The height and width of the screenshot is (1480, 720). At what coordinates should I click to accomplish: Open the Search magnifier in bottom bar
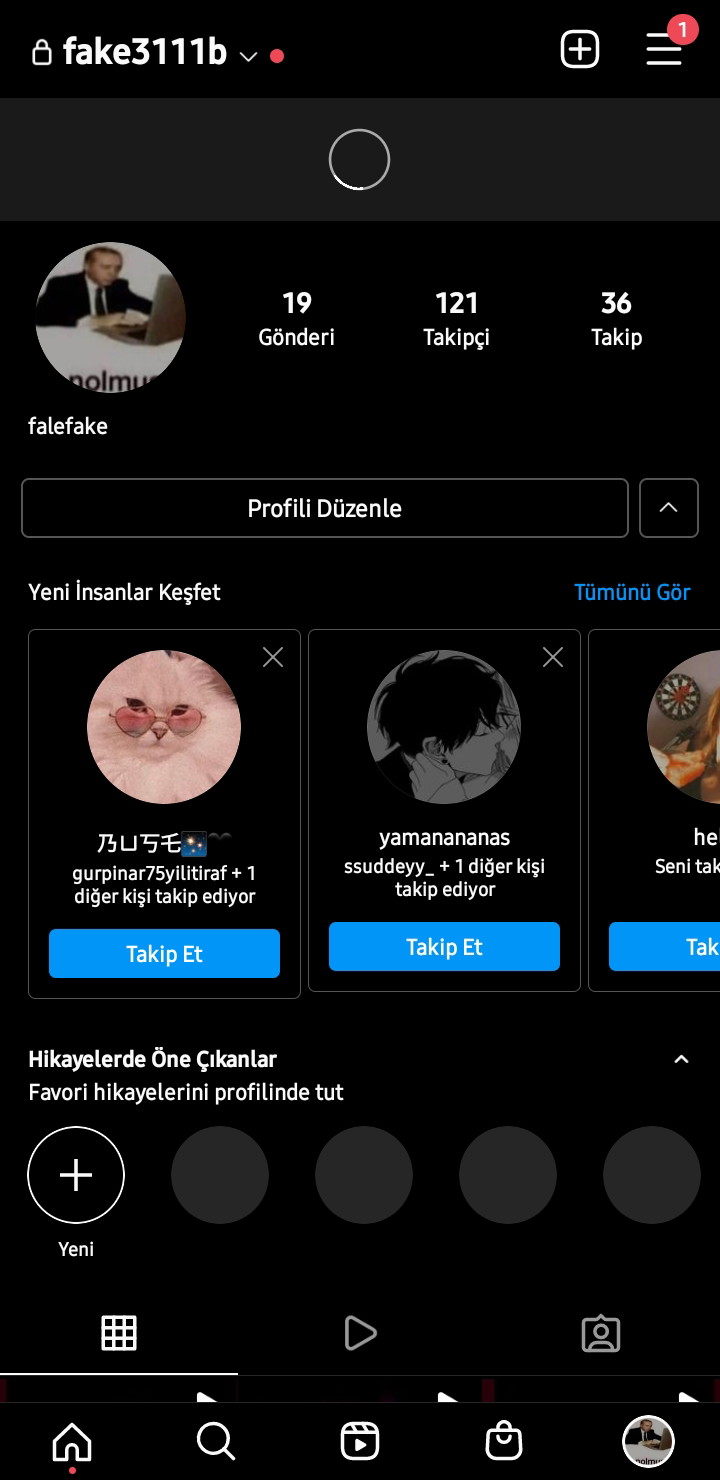pyautogui.click(x=215, y=1441)
